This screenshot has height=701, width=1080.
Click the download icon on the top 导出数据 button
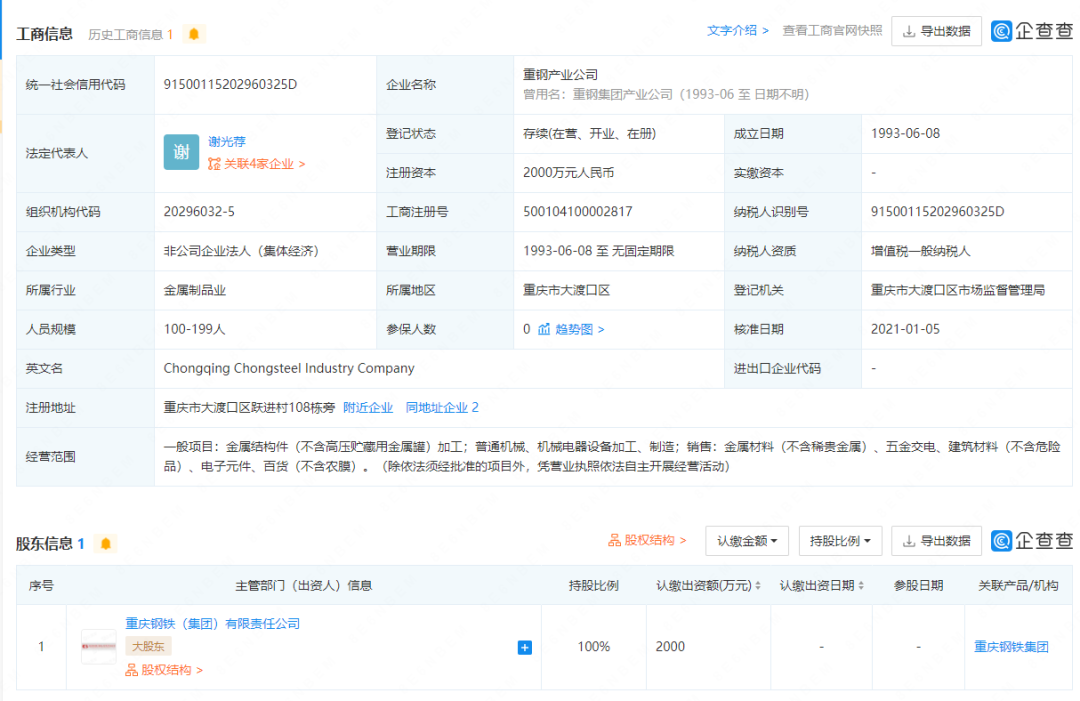click(x=911, y=31)
